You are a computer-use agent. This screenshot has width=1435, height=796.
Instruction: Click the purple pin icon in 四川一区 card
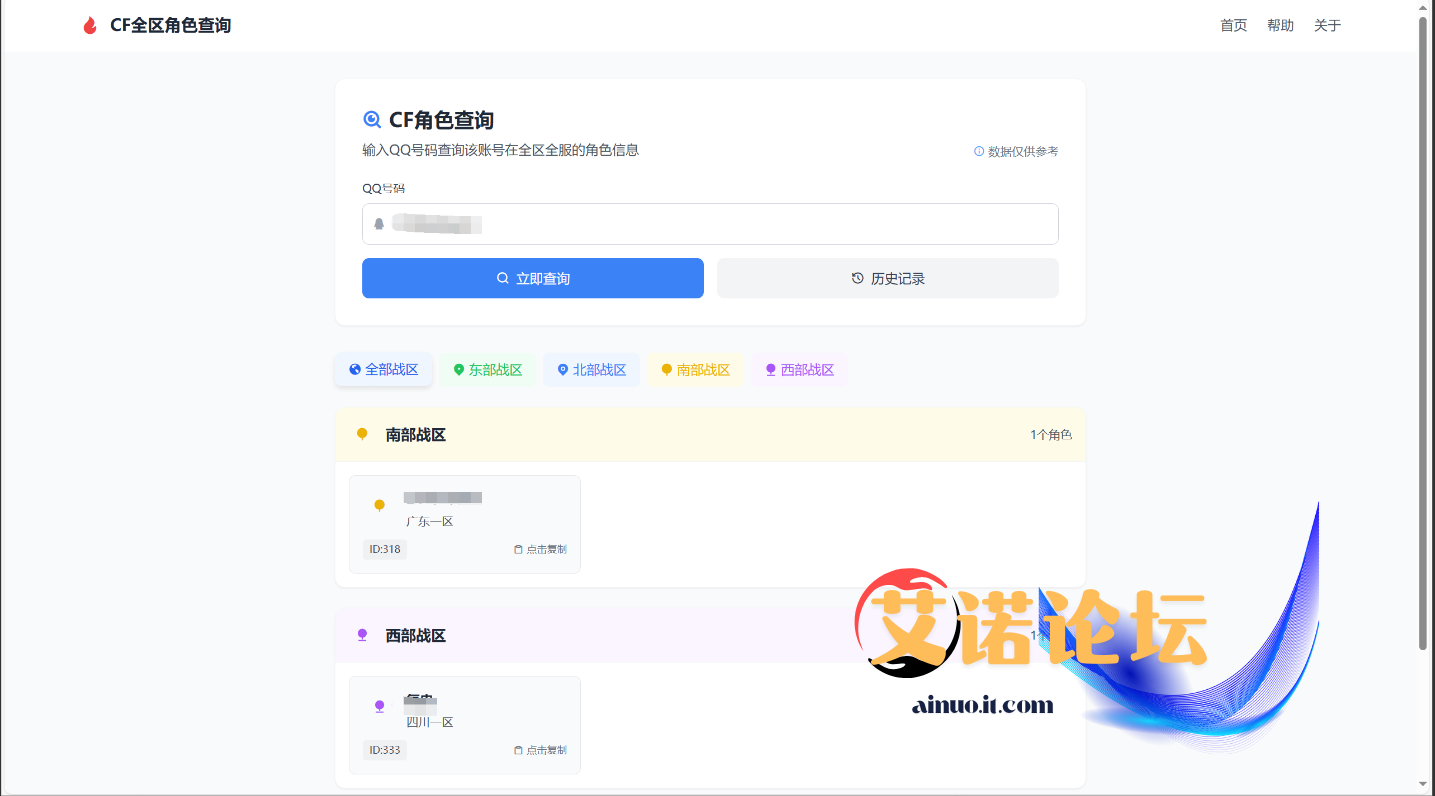pyautogui.click(x=379, y=707)
